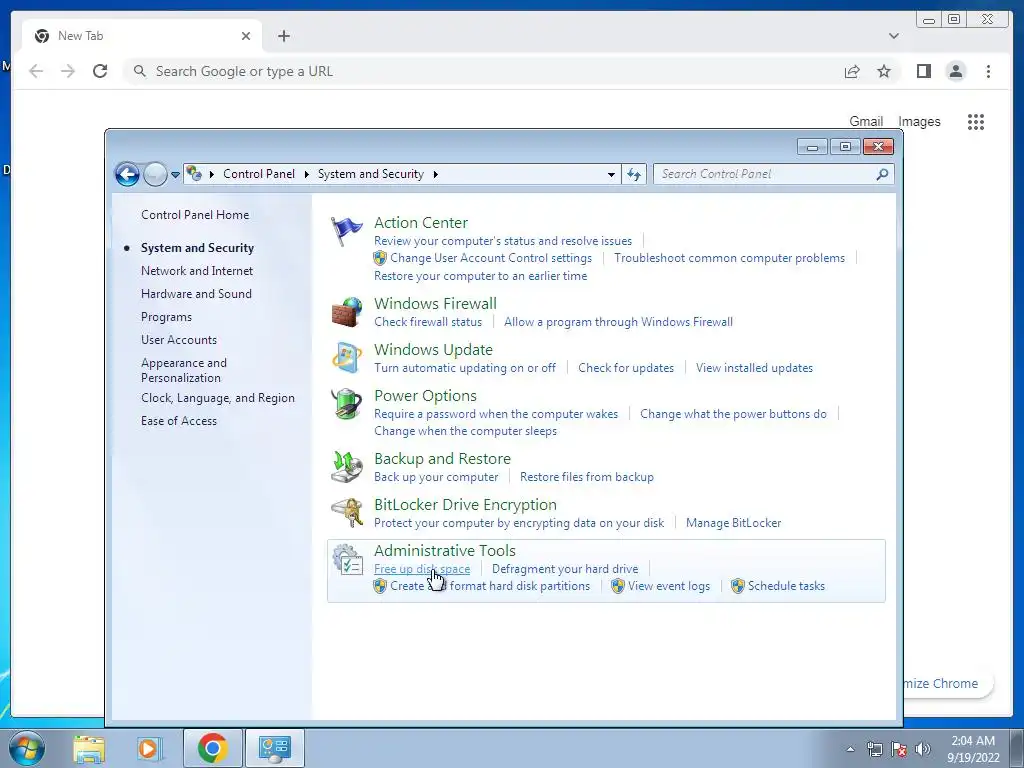
Task: Go to Control Panel Home
Action: click(x=195, y=215)
